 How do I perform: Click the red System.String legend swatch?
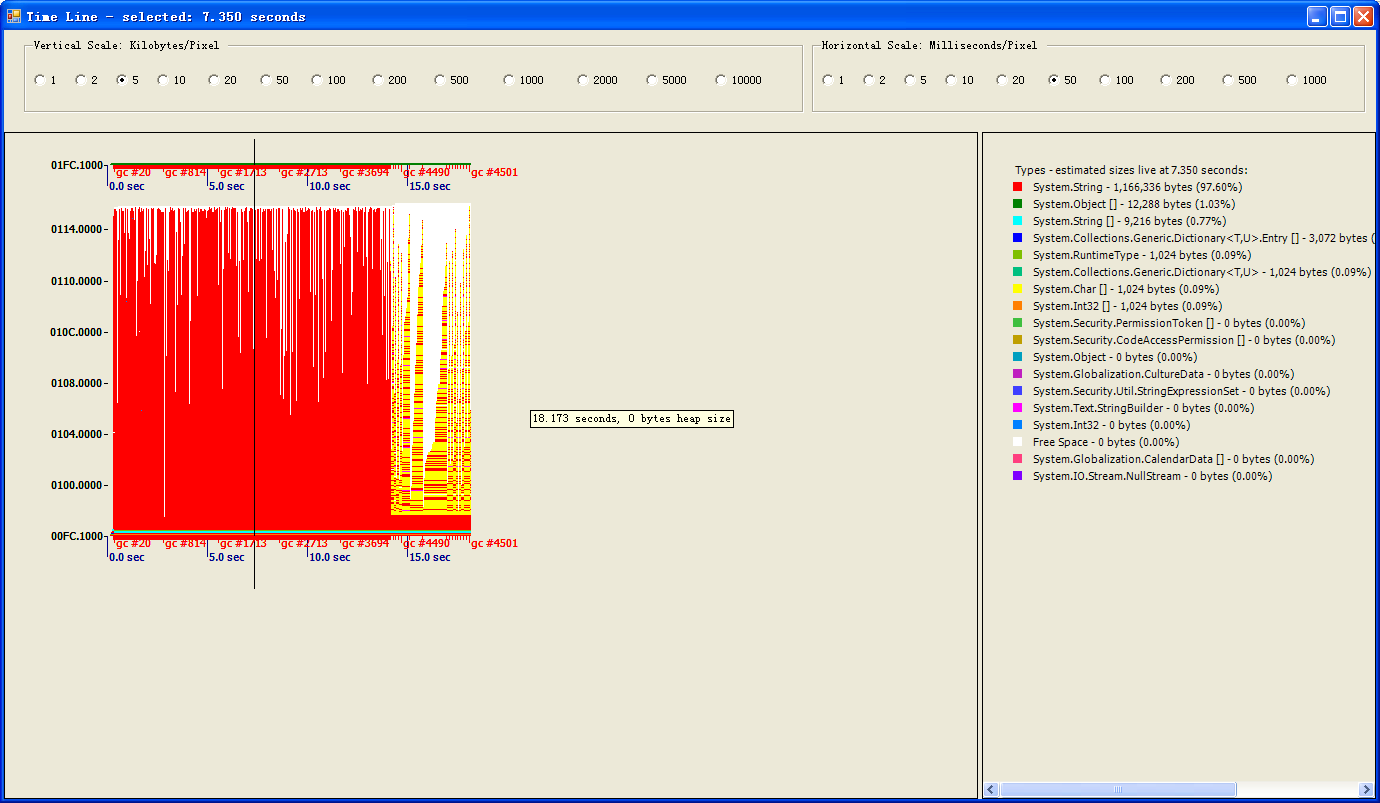click(1018, 187)
